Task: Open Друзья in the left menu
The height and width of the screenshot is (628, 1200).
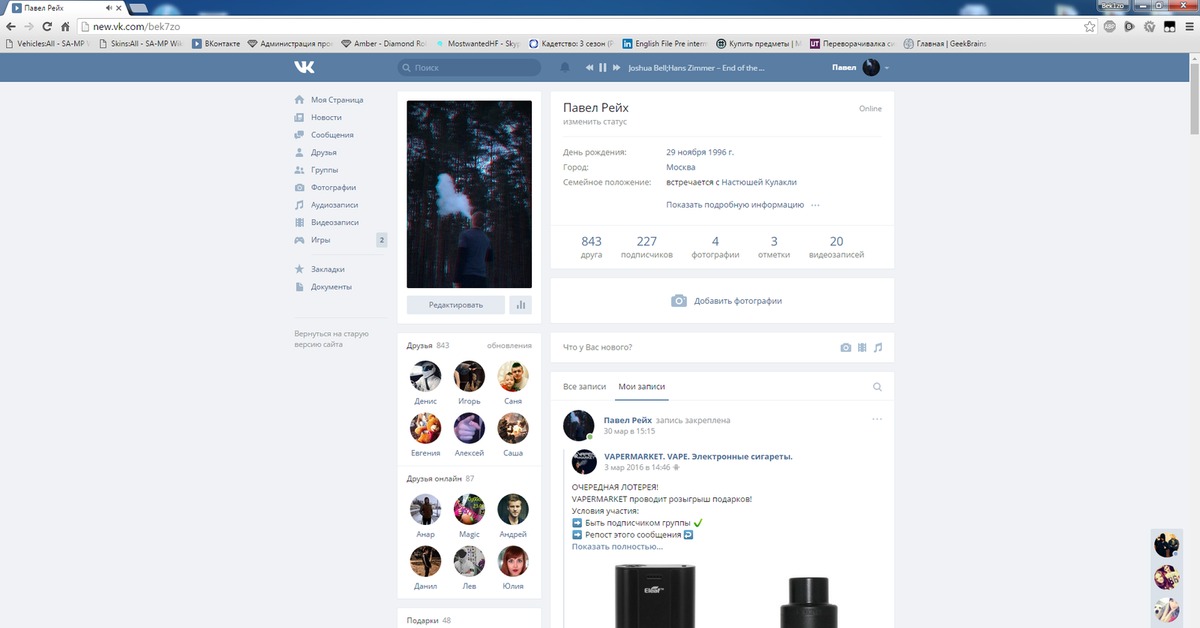Action: coord(323,152)
